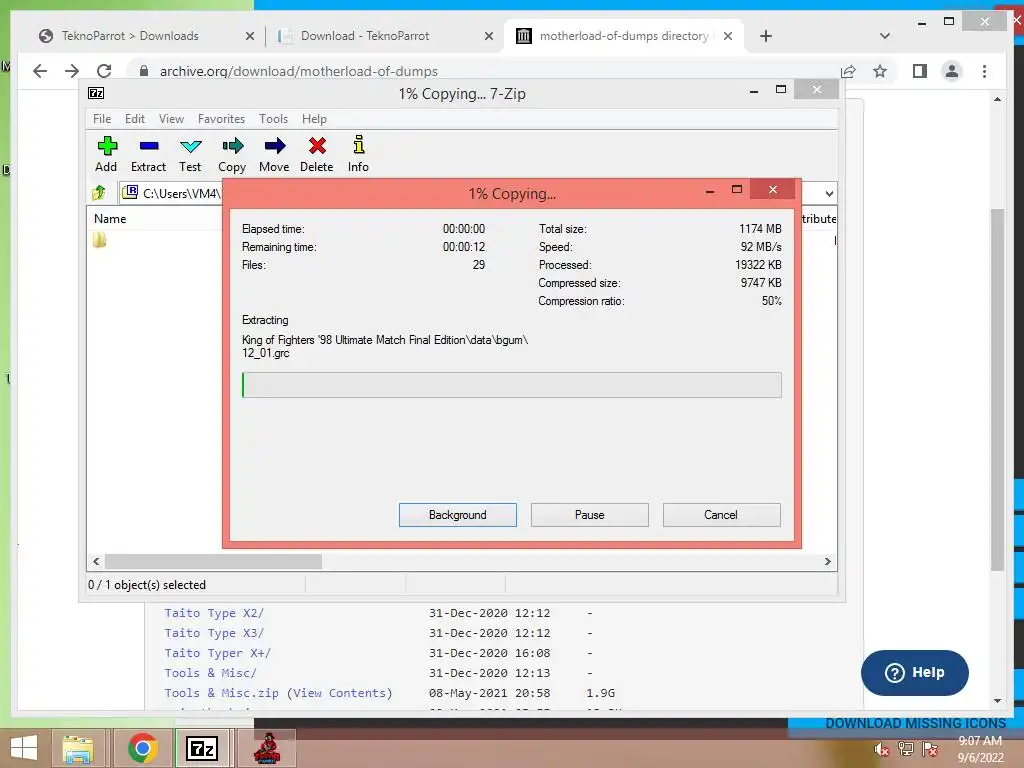Image resolution: width=1024 pixels, height=768 pixels.
Task: Expand the 7-Zip path dropdown
Action: 829,193
